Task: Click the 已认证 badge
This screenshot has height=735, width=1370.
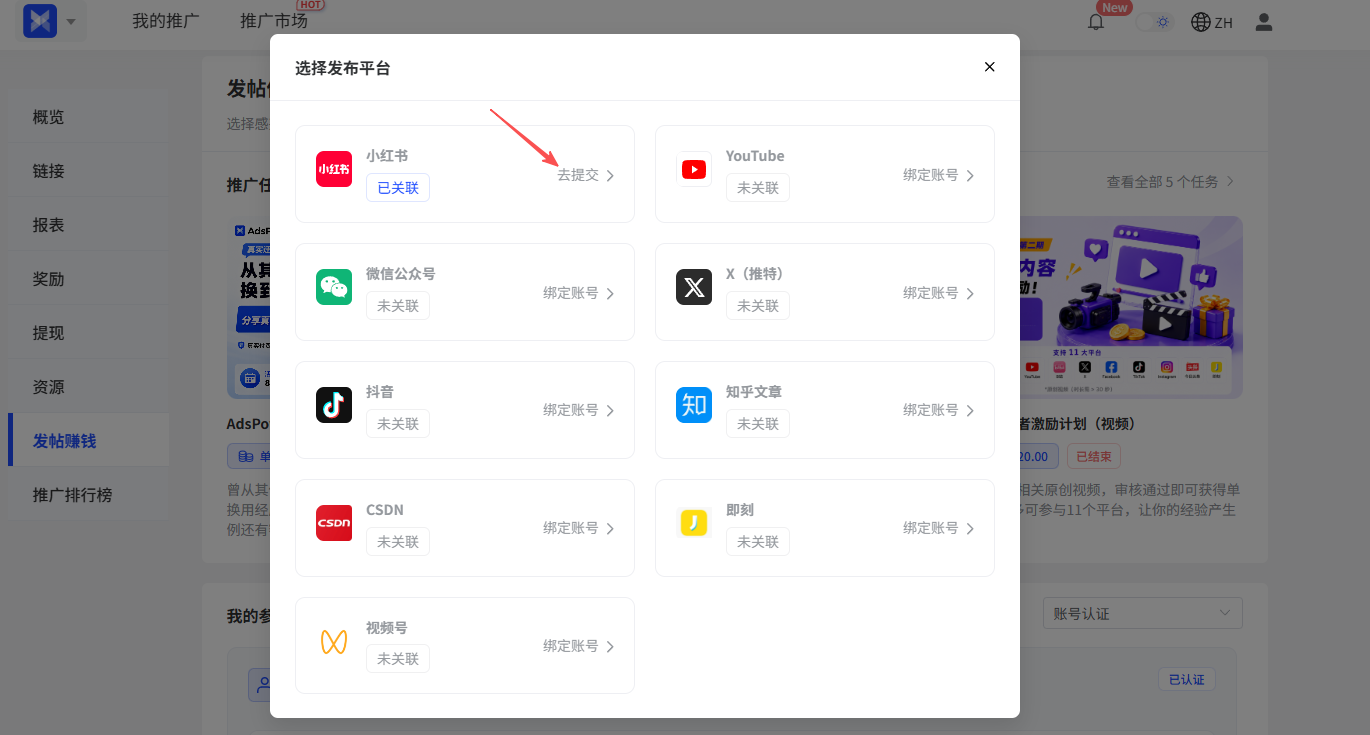Action: pos(1187,679)
